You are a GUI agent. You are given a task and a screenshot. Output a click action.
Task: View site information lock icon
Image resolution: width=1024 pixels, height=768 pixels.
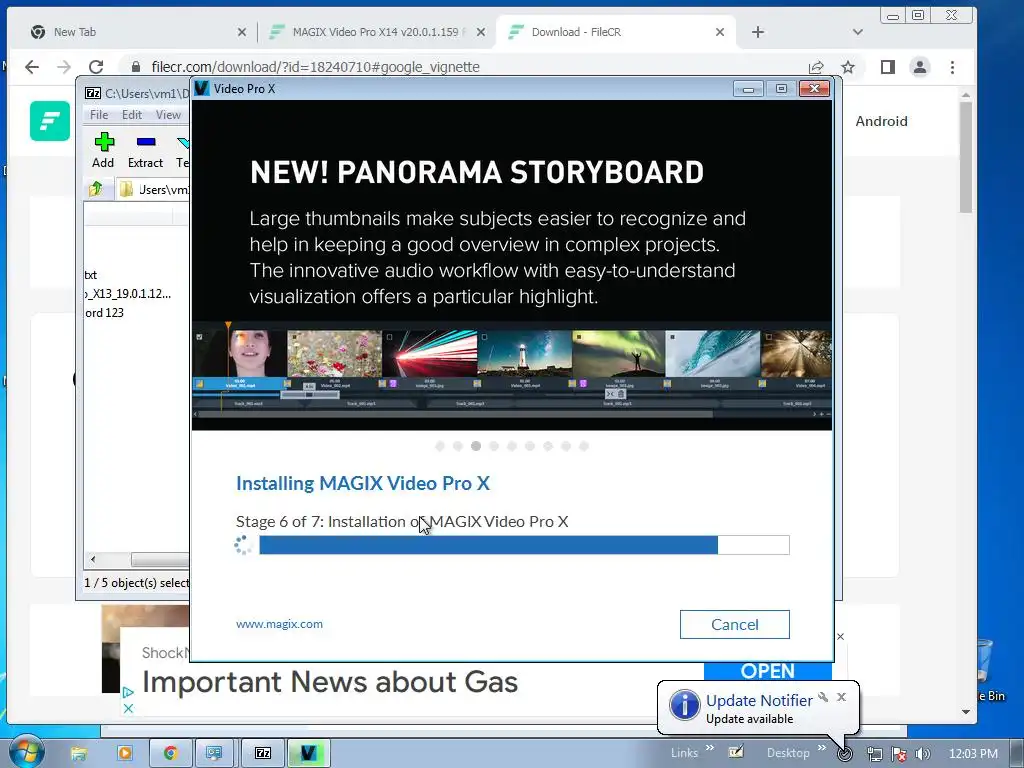pyautogui.click(x=136, y=67)
